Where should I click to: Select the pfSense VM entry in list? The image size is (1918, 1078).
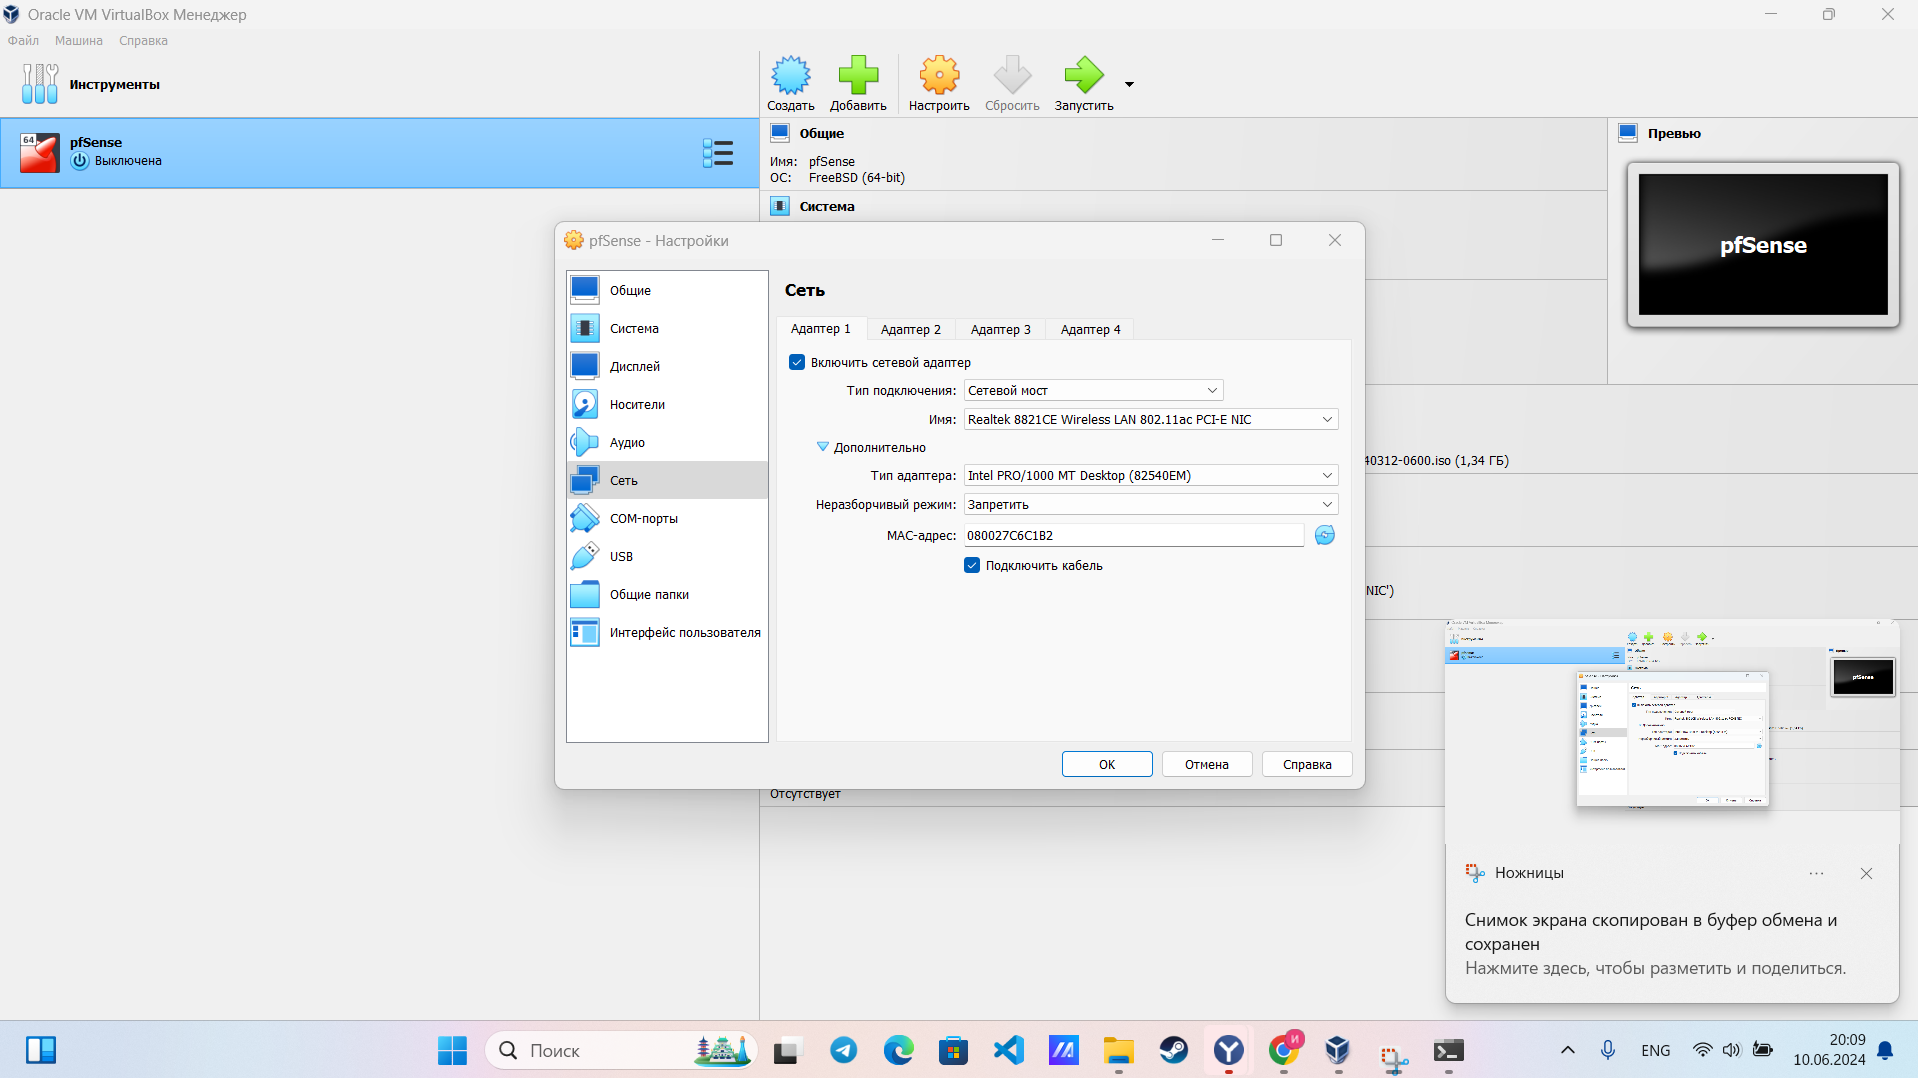[380, 153]
